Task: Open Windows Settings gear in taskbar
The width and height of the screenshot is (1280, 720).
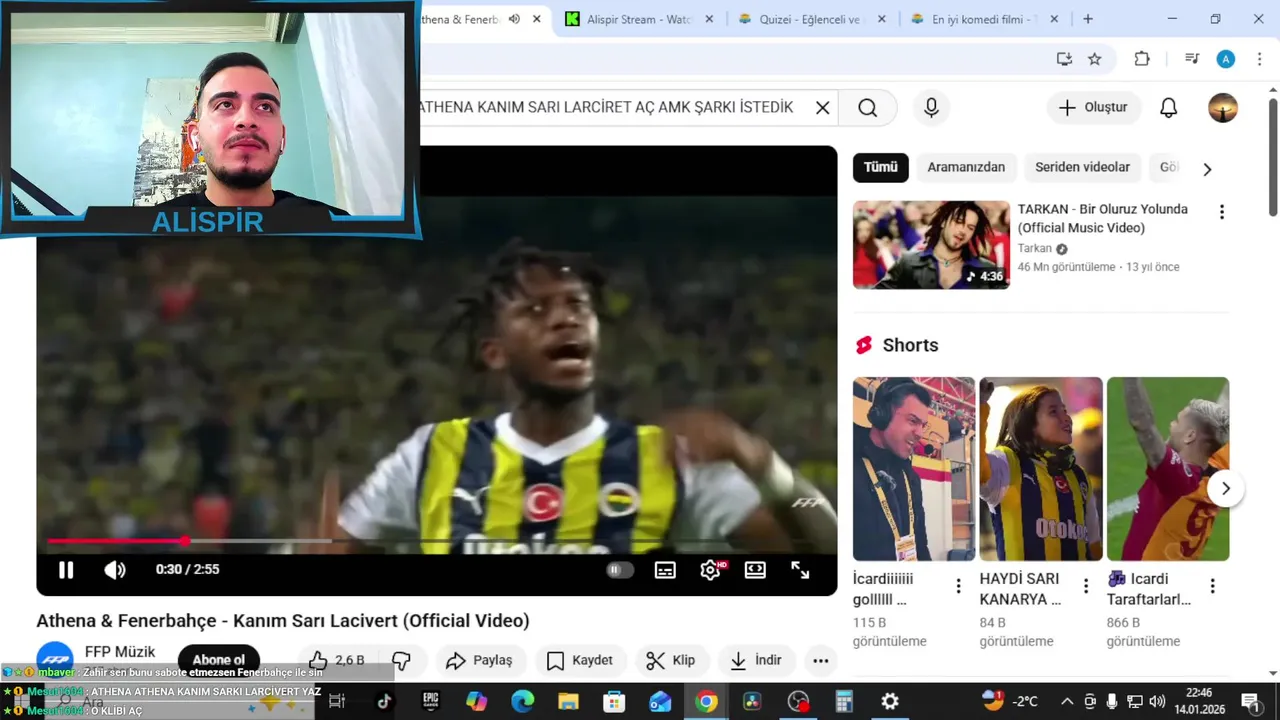Action: (x=890, y=702)
